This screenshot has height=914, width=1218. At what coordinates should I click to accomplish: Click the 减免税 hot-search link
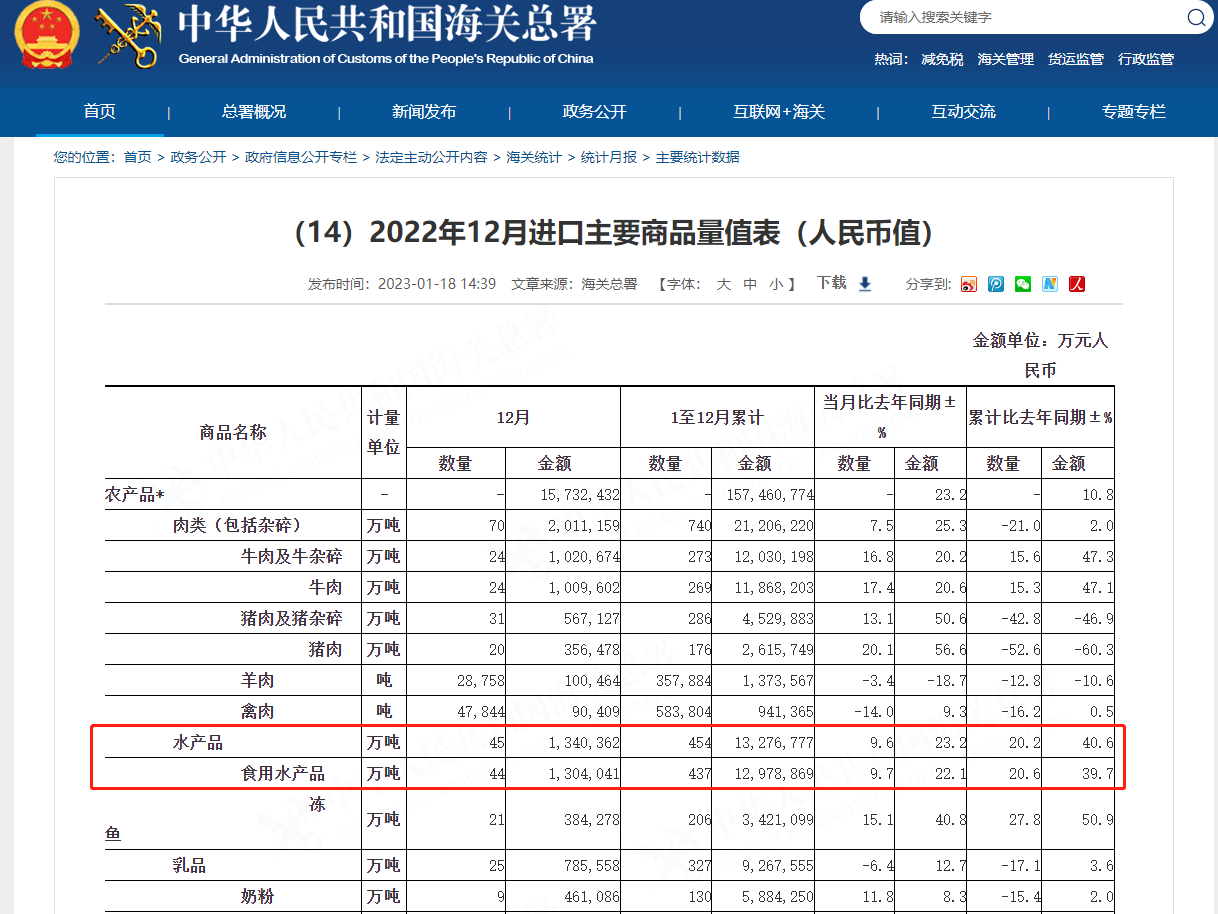pyautogui.click(x=942, y=59)
